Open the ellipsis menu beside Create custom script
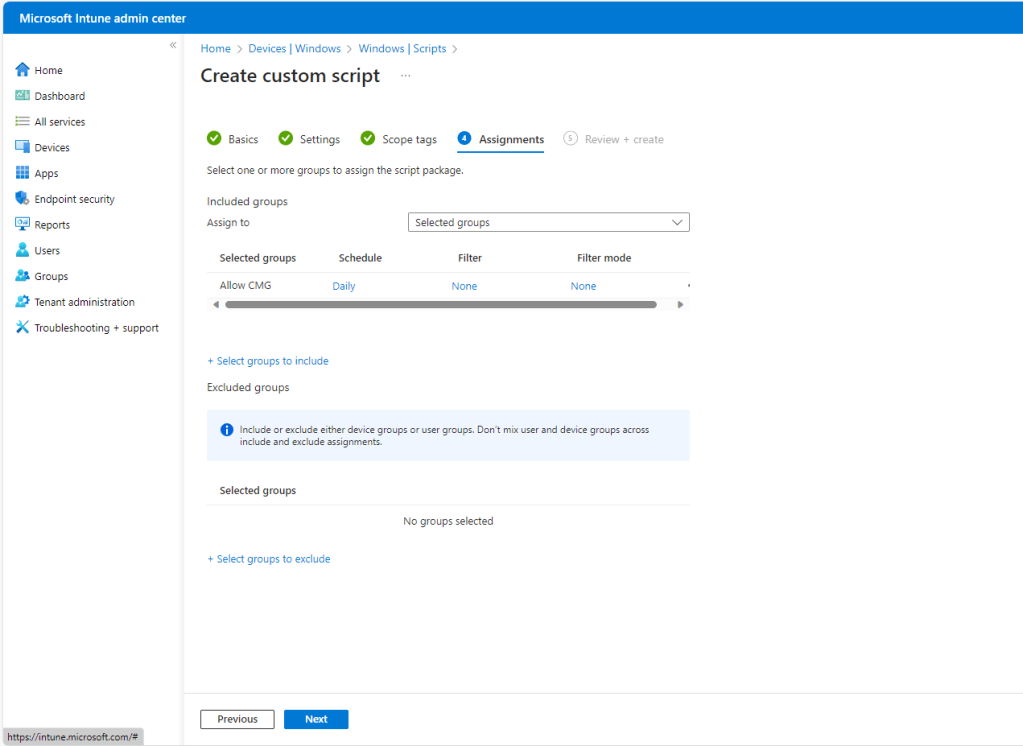 click(405, 76)
